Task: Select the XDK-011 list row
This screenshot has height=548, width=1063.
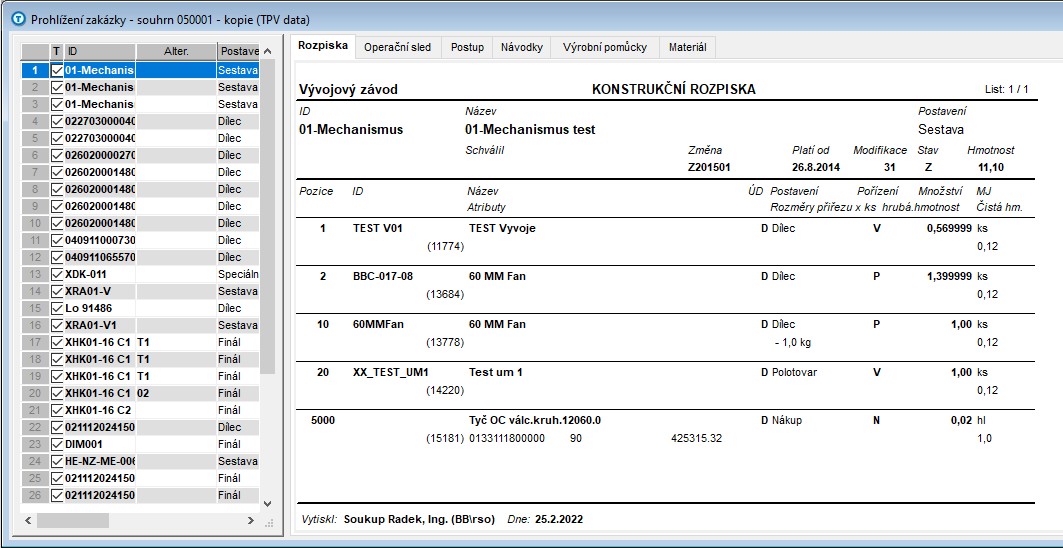Action: (x=140, y=274)
